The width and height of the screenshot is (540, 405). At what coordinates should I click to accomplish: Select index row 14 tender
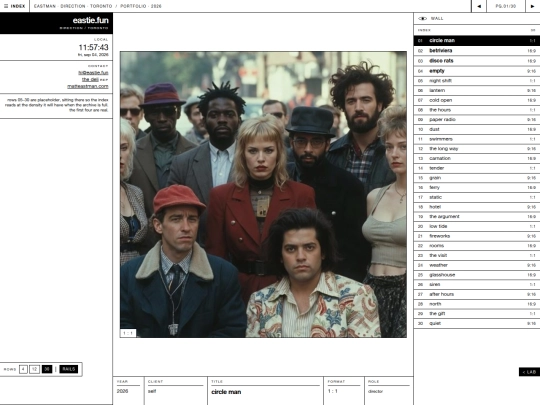[x=477, y=168]
